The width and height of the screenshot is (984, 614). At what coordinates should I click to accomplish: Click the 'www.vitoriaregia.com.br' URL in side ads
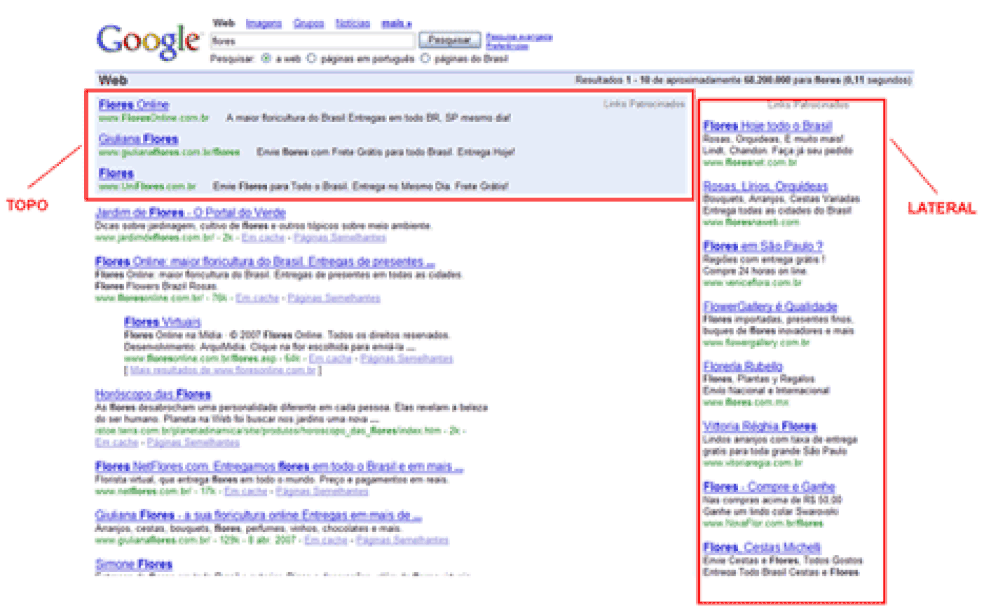753,463
